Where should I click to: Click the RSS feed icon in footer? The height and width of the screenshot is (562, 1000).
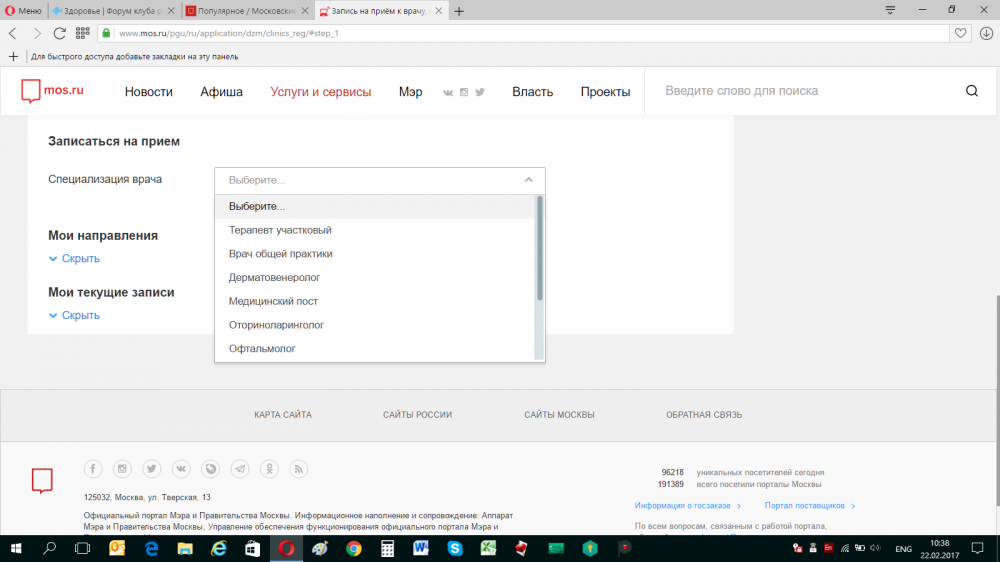pyautogui.click(x=299, y=469)
